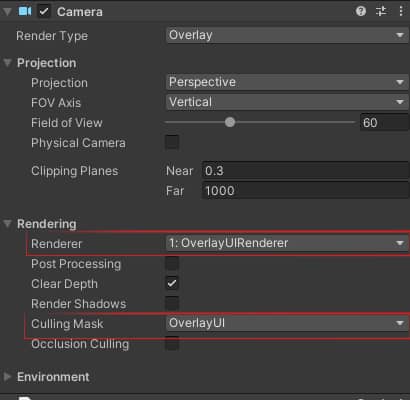Viewport: 410px width, 400px height.
Task: Uncheck the Clear Depth checkbox
Action: pos(172,283)
